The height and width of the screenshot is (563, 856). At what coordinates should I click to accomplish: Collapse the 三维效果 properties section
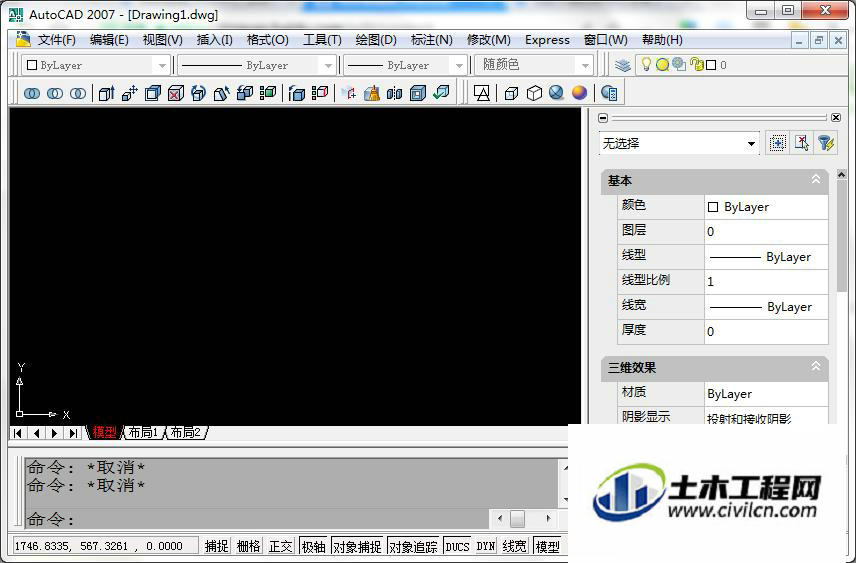816,366
